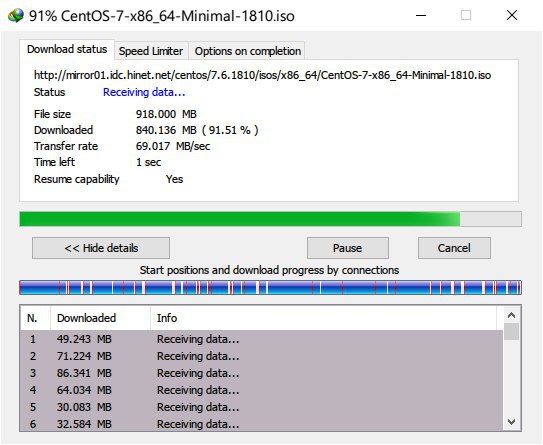Click the Downloaded value 840.136 MB

[197, 130]
